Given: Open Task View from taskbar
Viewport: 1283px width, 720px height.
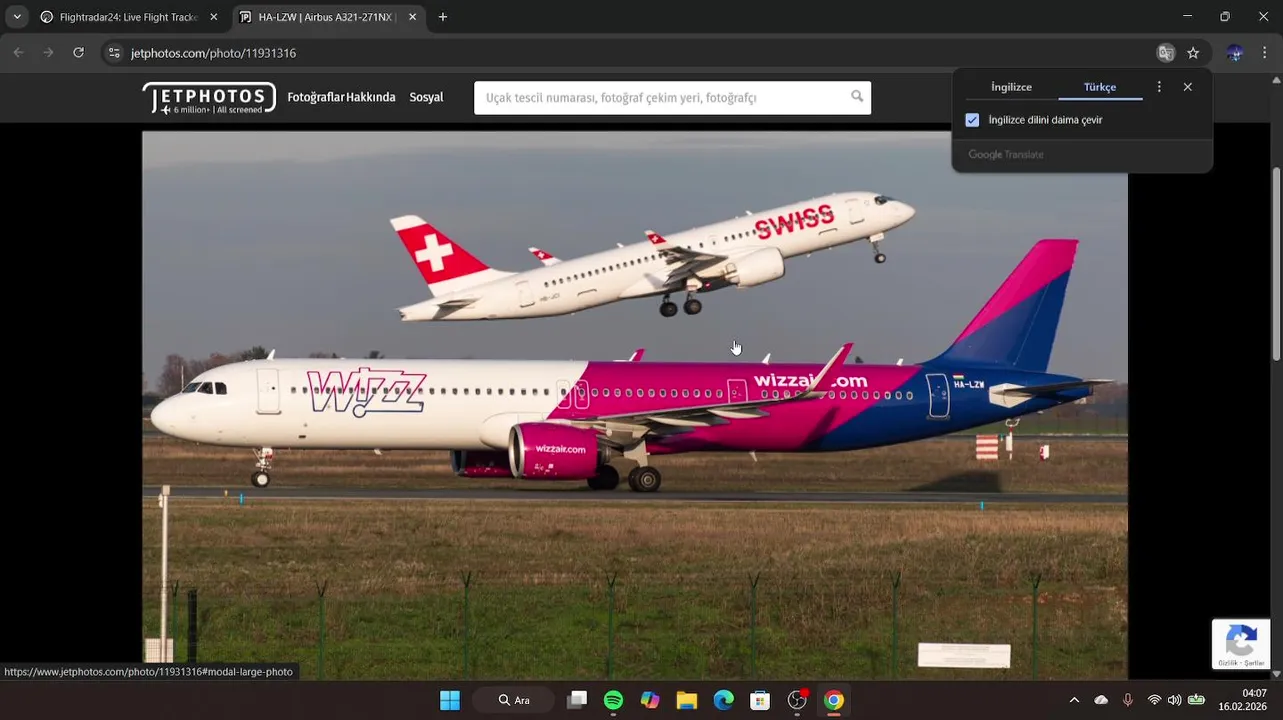Looking at the screenshot, I should click(x=577, y=700).
